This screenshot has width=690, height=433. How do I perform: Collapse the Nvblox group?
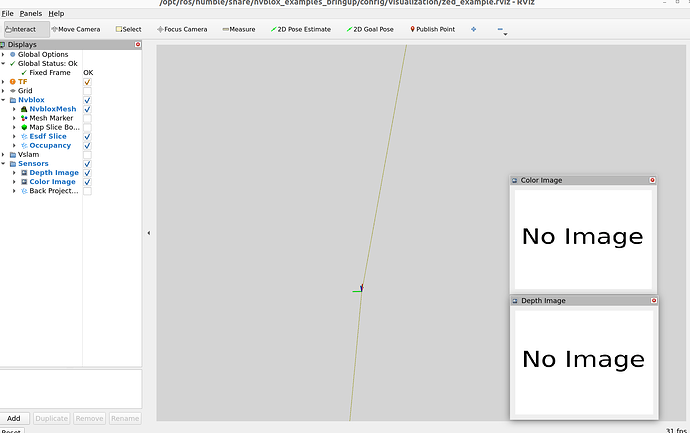click(3, 100)
